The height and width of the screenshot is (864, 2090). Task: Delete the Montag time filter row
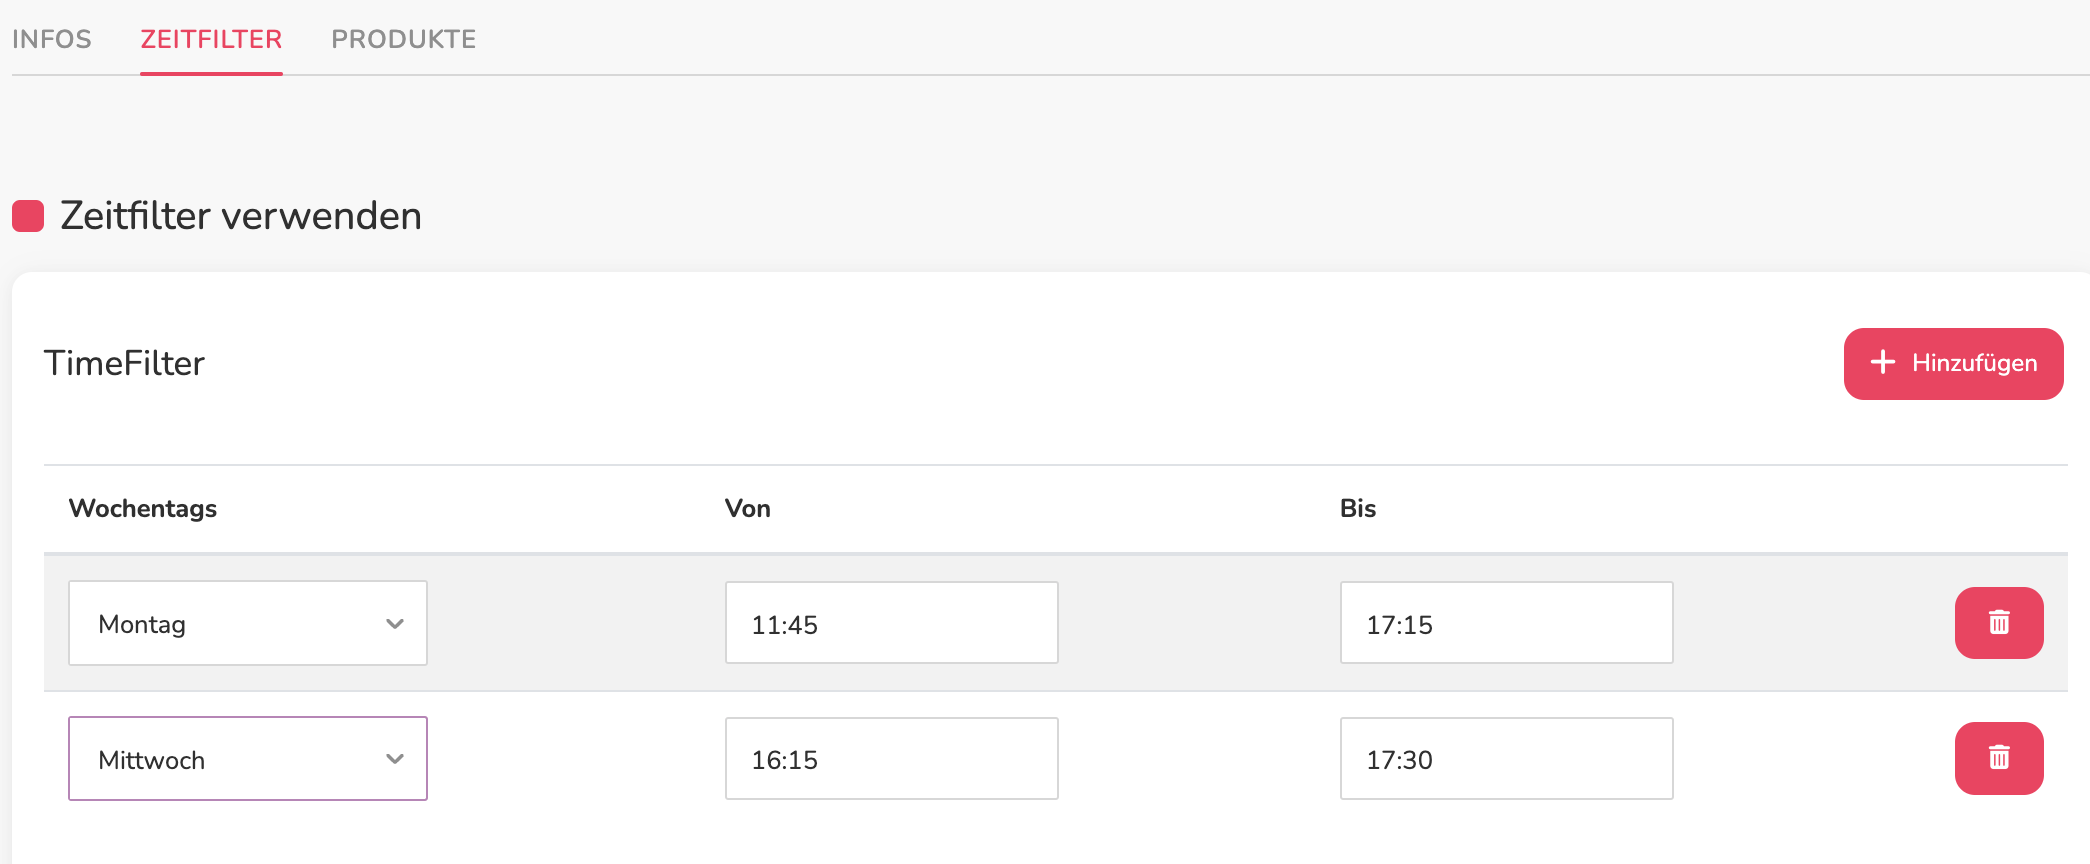point(1999,623)
